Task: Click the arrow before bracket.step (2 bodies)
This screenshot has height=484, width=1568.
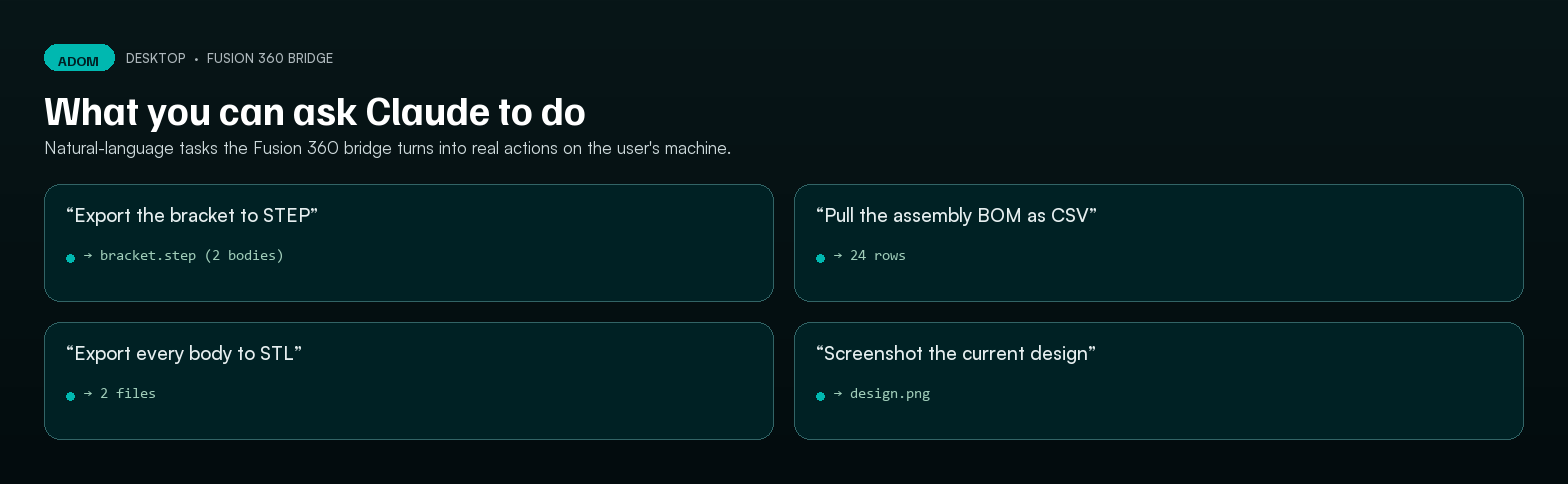Action: click(x=88, y=255)
